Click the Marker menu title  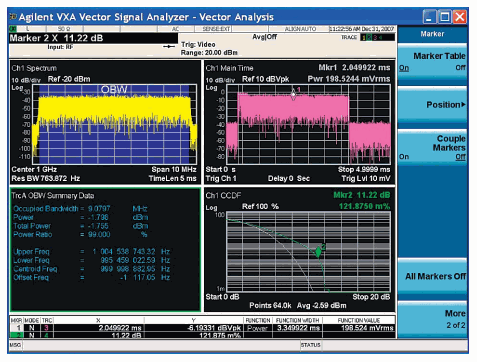coord(432,34)
